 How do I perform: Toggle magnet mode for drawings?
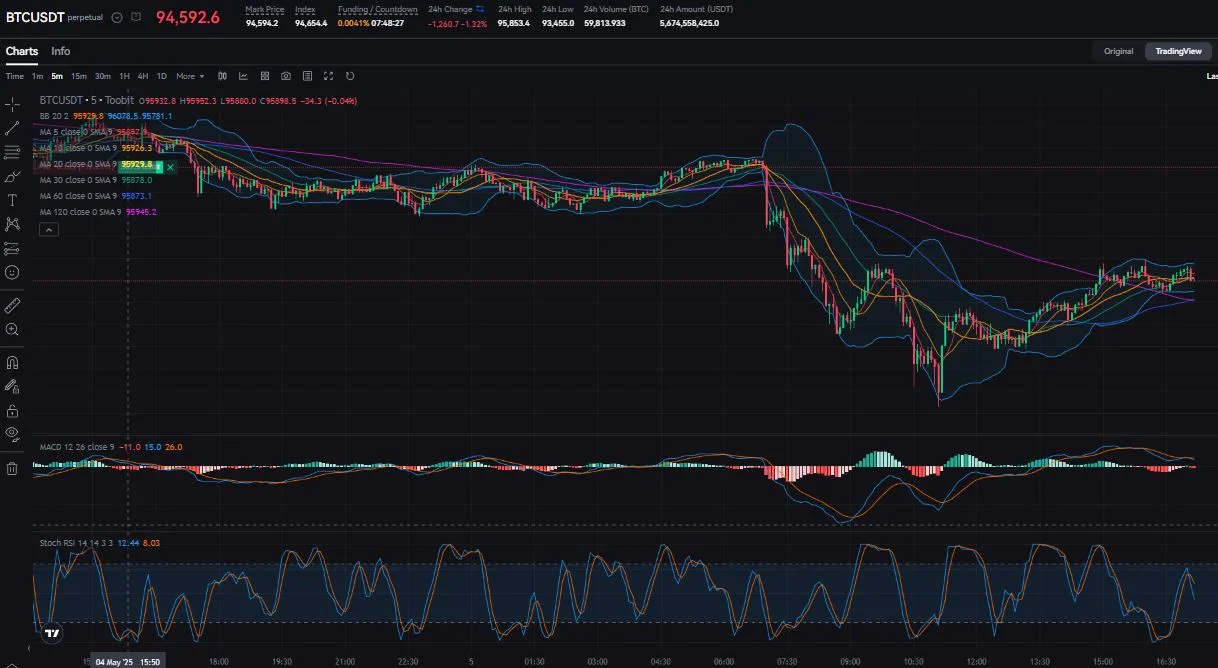[12, 362]
